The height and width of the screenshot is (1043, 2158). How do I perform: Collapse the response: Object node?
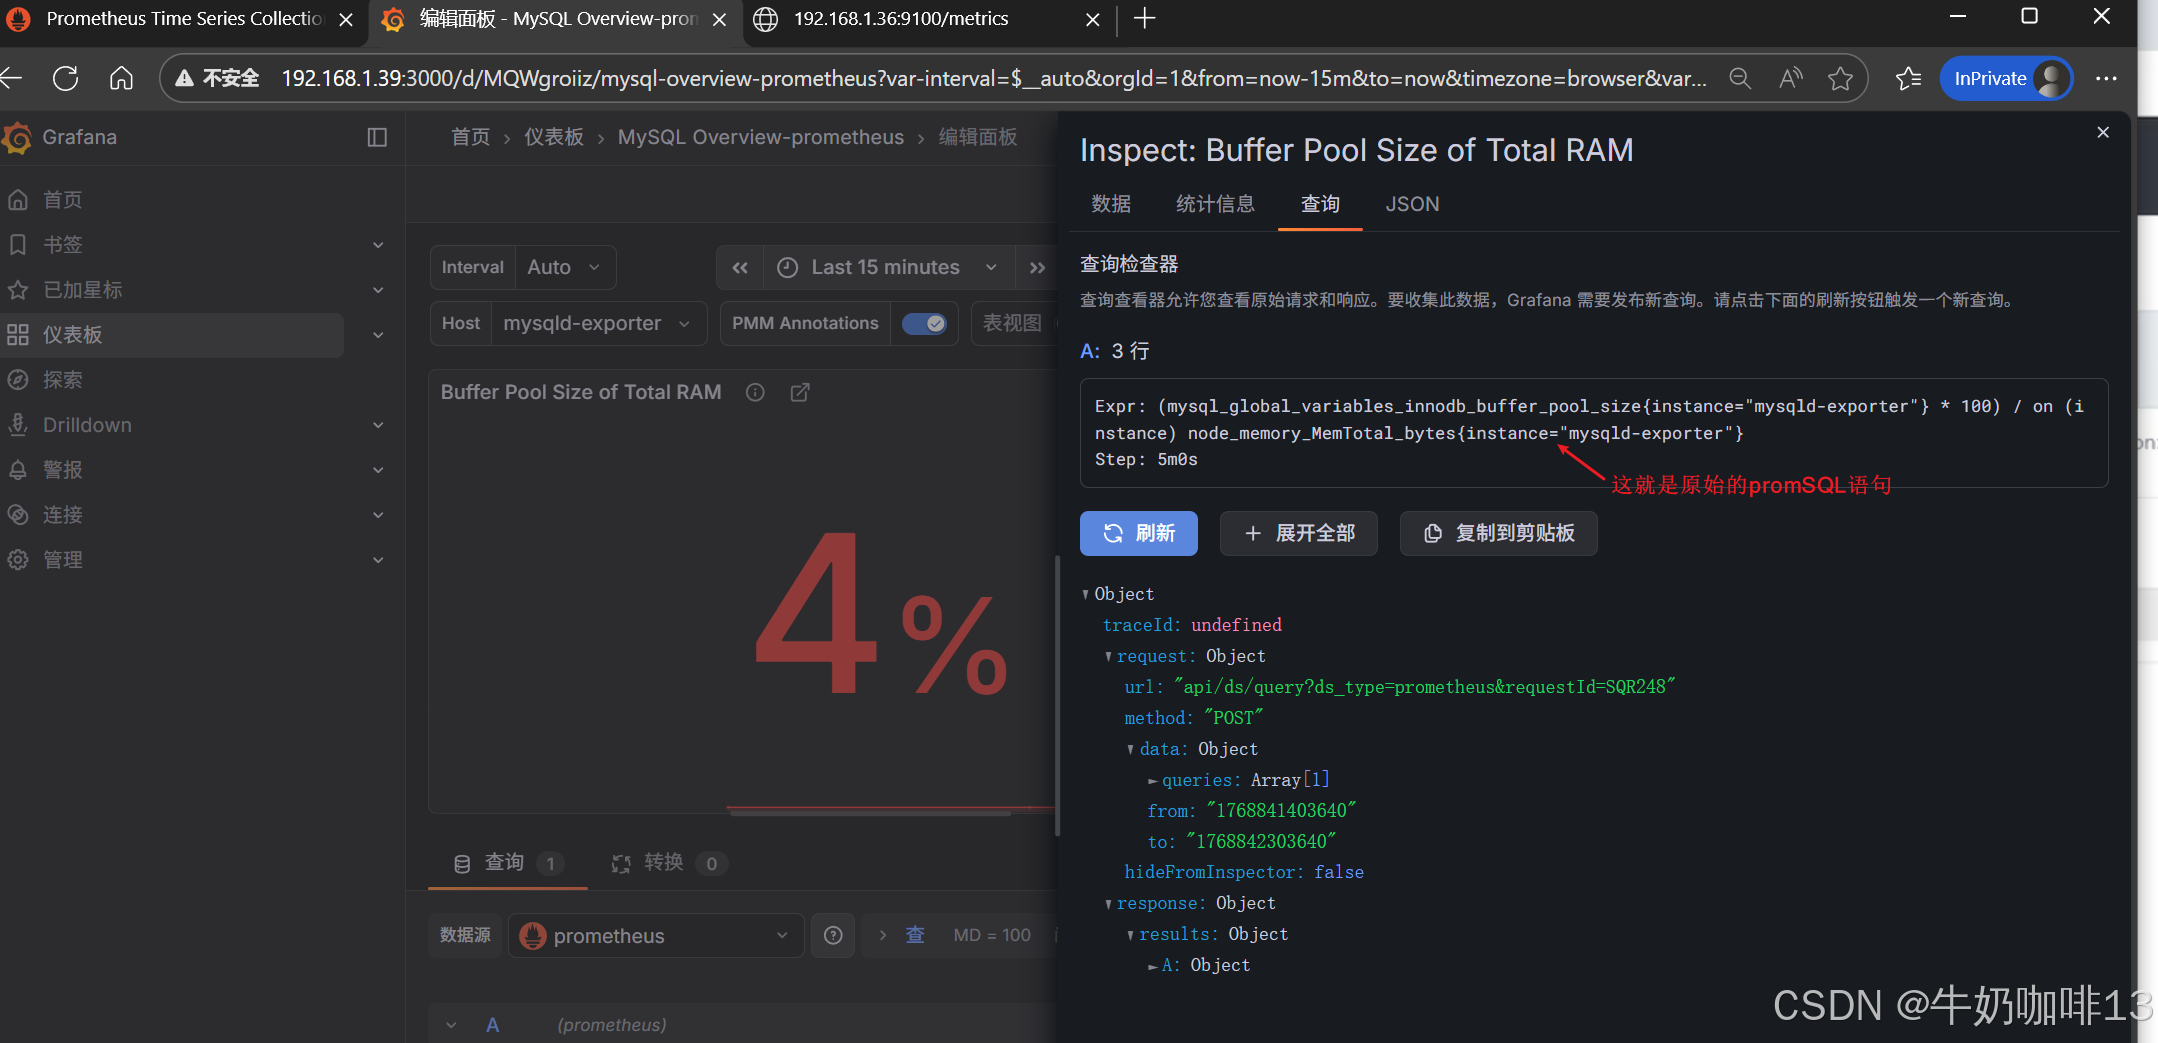pyautogui.click(x=1108, y=904)
